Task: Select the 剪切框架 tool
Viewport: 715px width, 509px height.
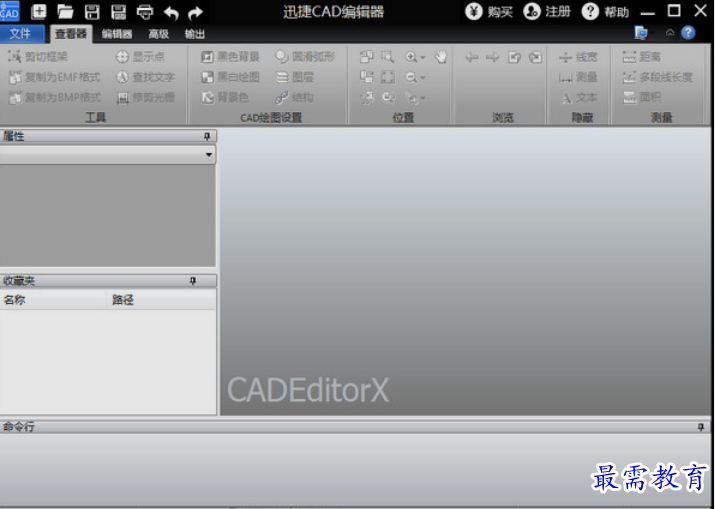Action: click(x=37, y=57)
